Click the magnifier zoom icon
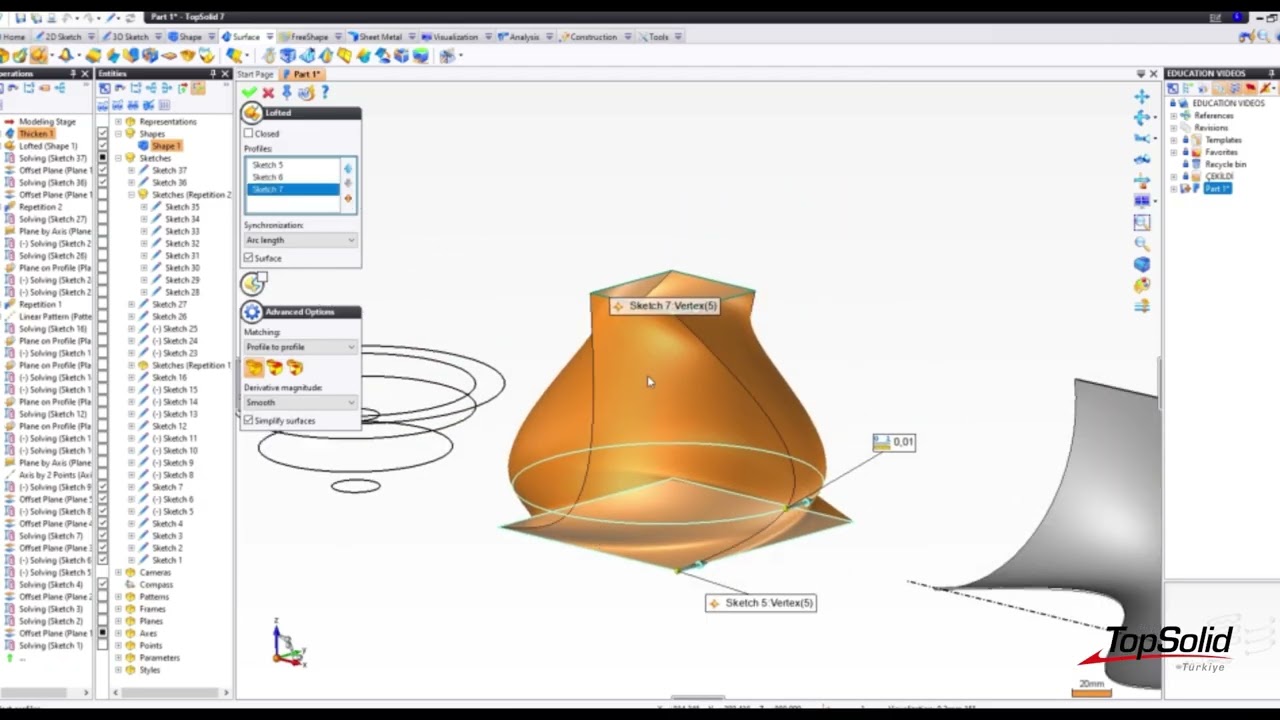The image size is (1280, 720). (x=1141, y=243)
